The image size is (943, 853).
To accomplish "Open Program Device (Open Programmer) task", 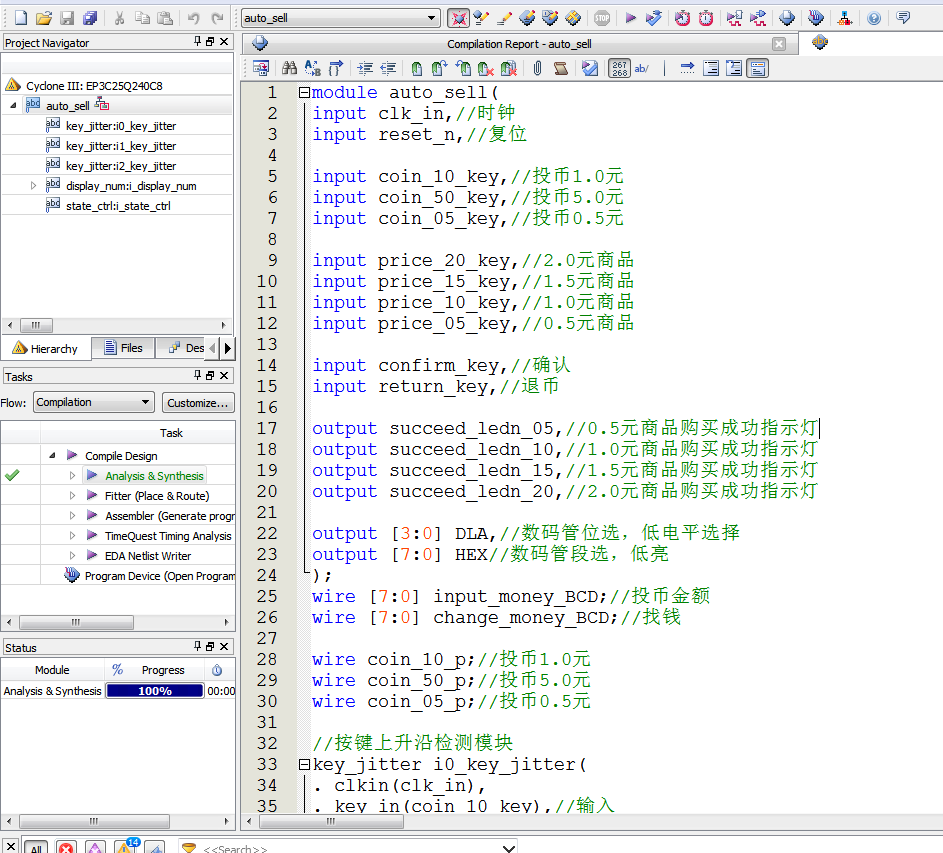I will tap(159, 576).
